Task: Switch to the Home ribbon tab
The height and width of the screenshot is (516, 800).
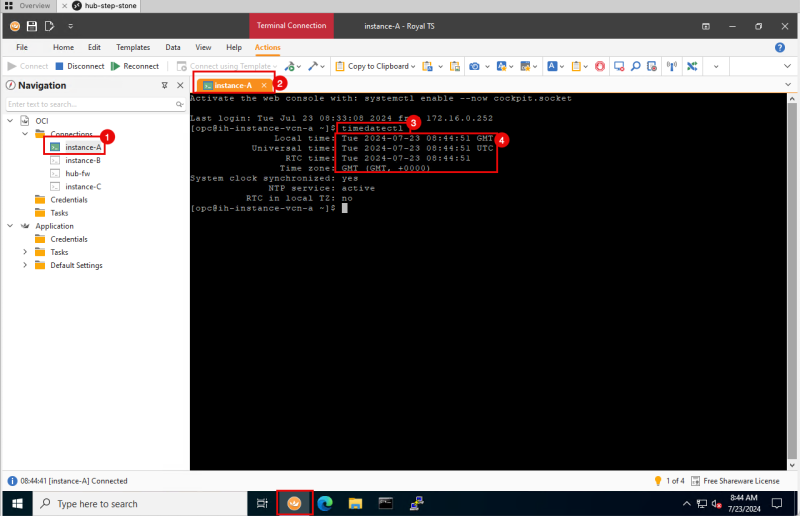Action: [x=63, y=47]
